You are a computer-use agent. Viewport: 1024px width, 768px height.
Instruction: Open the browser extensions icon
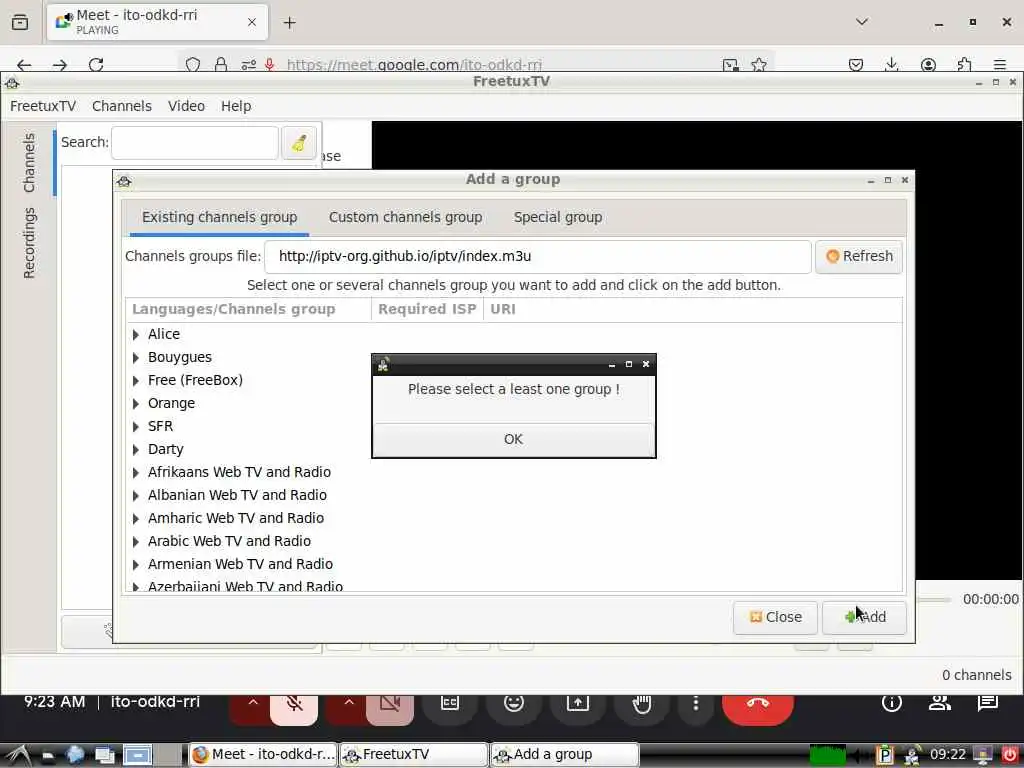(x=964, y=65)
